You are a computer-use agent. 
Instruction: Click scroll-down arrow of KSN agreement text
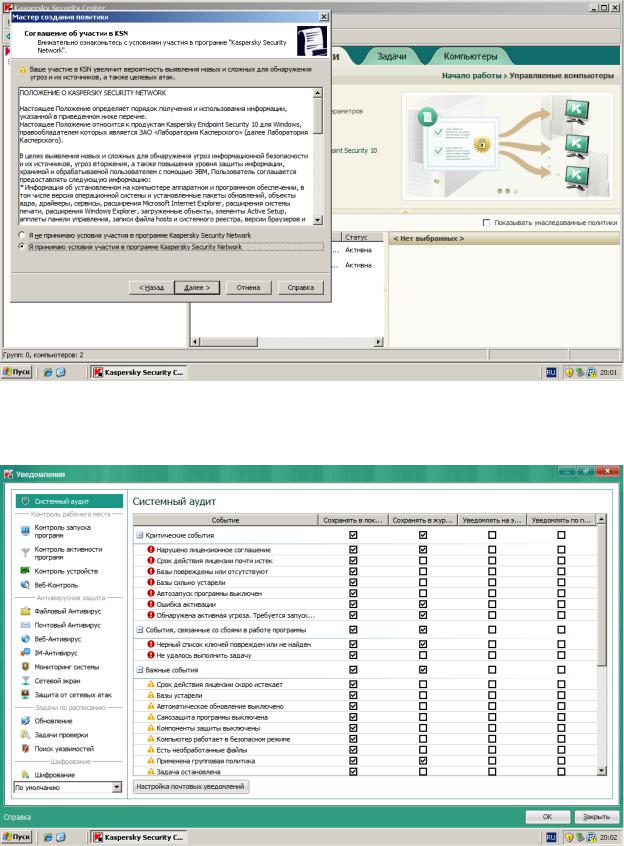pyautogui.click(x=318, y=220)
